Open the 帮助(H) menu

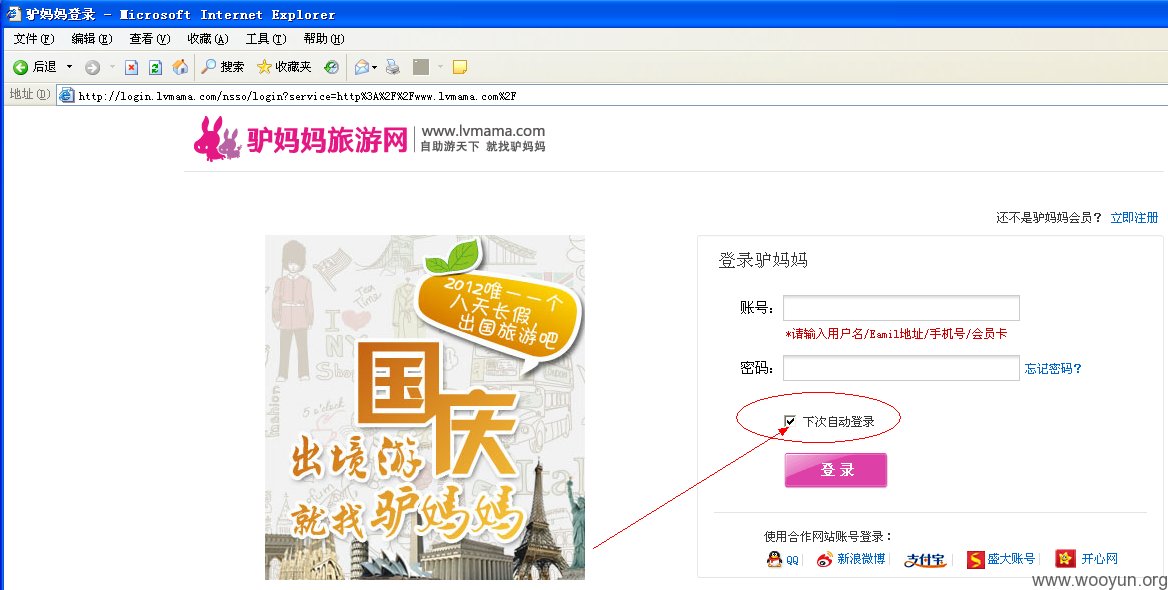click(x=324, y=39)
